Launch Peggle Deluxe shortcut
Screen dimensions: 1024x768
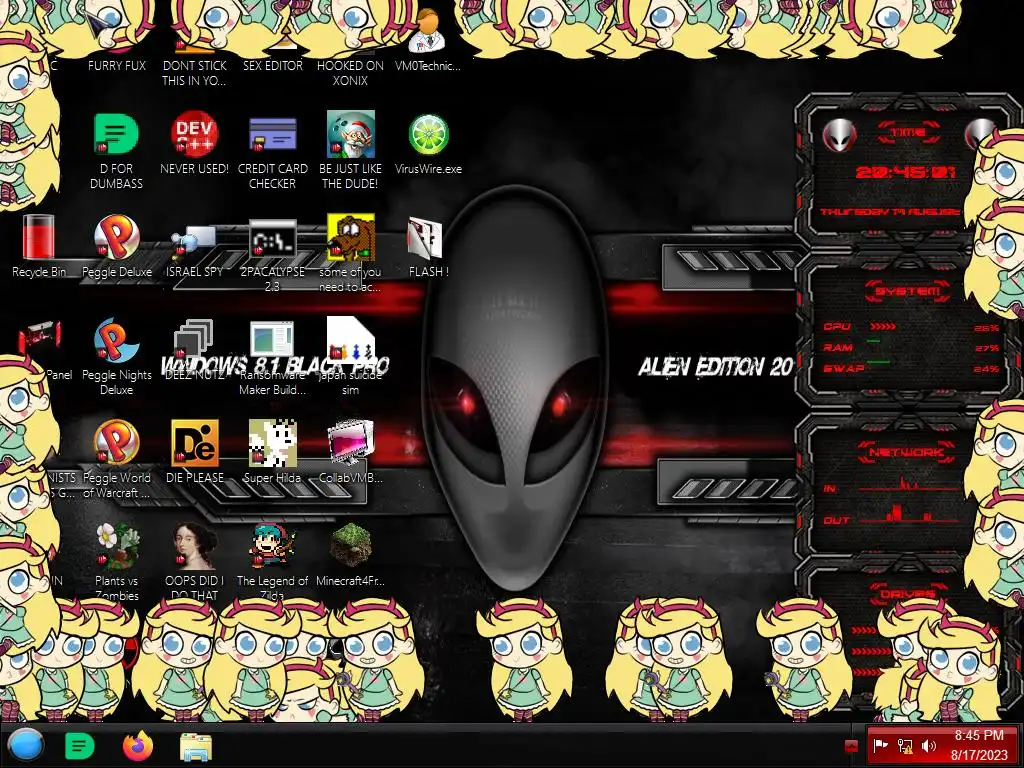(x=116, y=238)
